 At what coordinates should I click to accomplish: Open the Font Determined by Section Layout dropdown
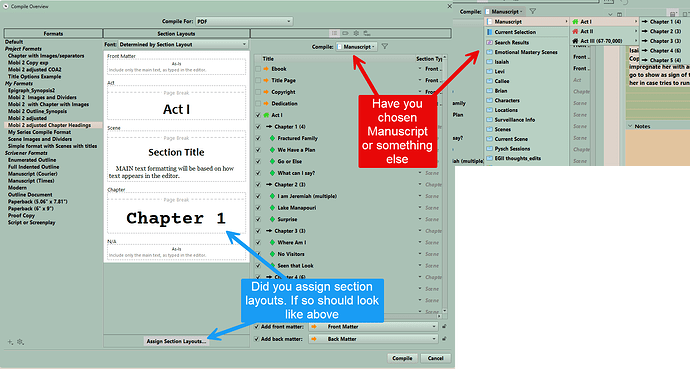183,44
